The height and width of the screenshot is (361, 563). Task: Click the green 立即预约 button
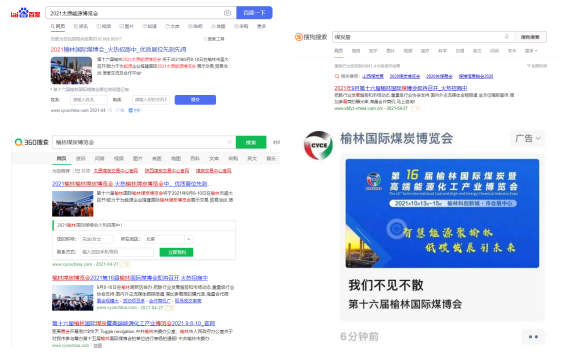176,252
